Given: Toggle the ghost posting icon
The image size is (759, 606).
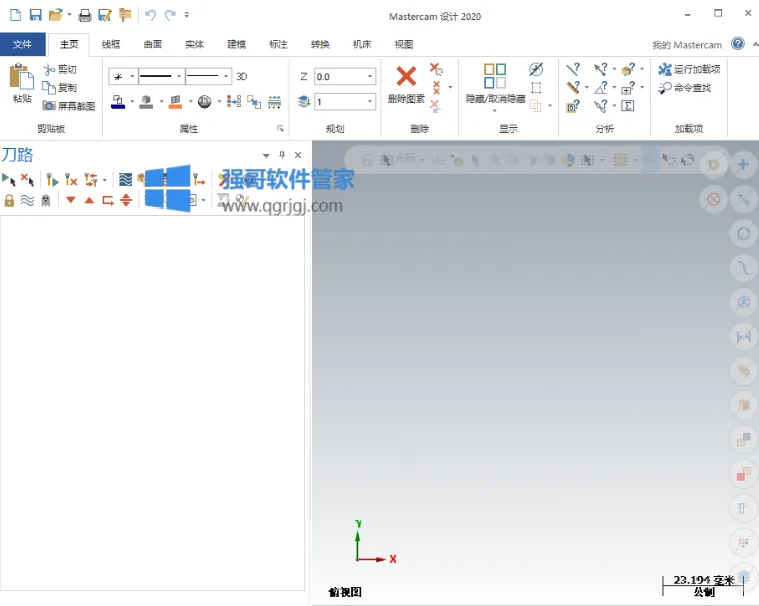Looking at the screenshot, I should click(x=46, y=200).
